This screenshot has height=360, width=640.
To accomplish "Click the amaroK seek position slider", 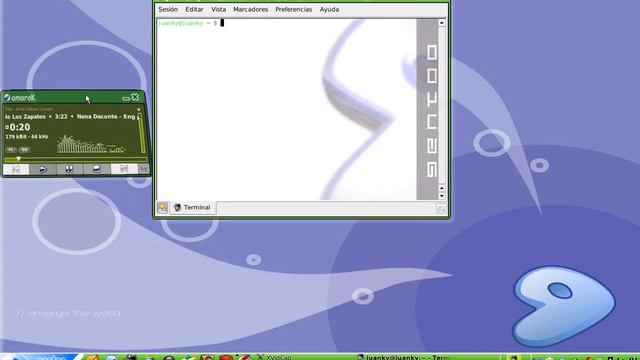I will click(75, 159).
